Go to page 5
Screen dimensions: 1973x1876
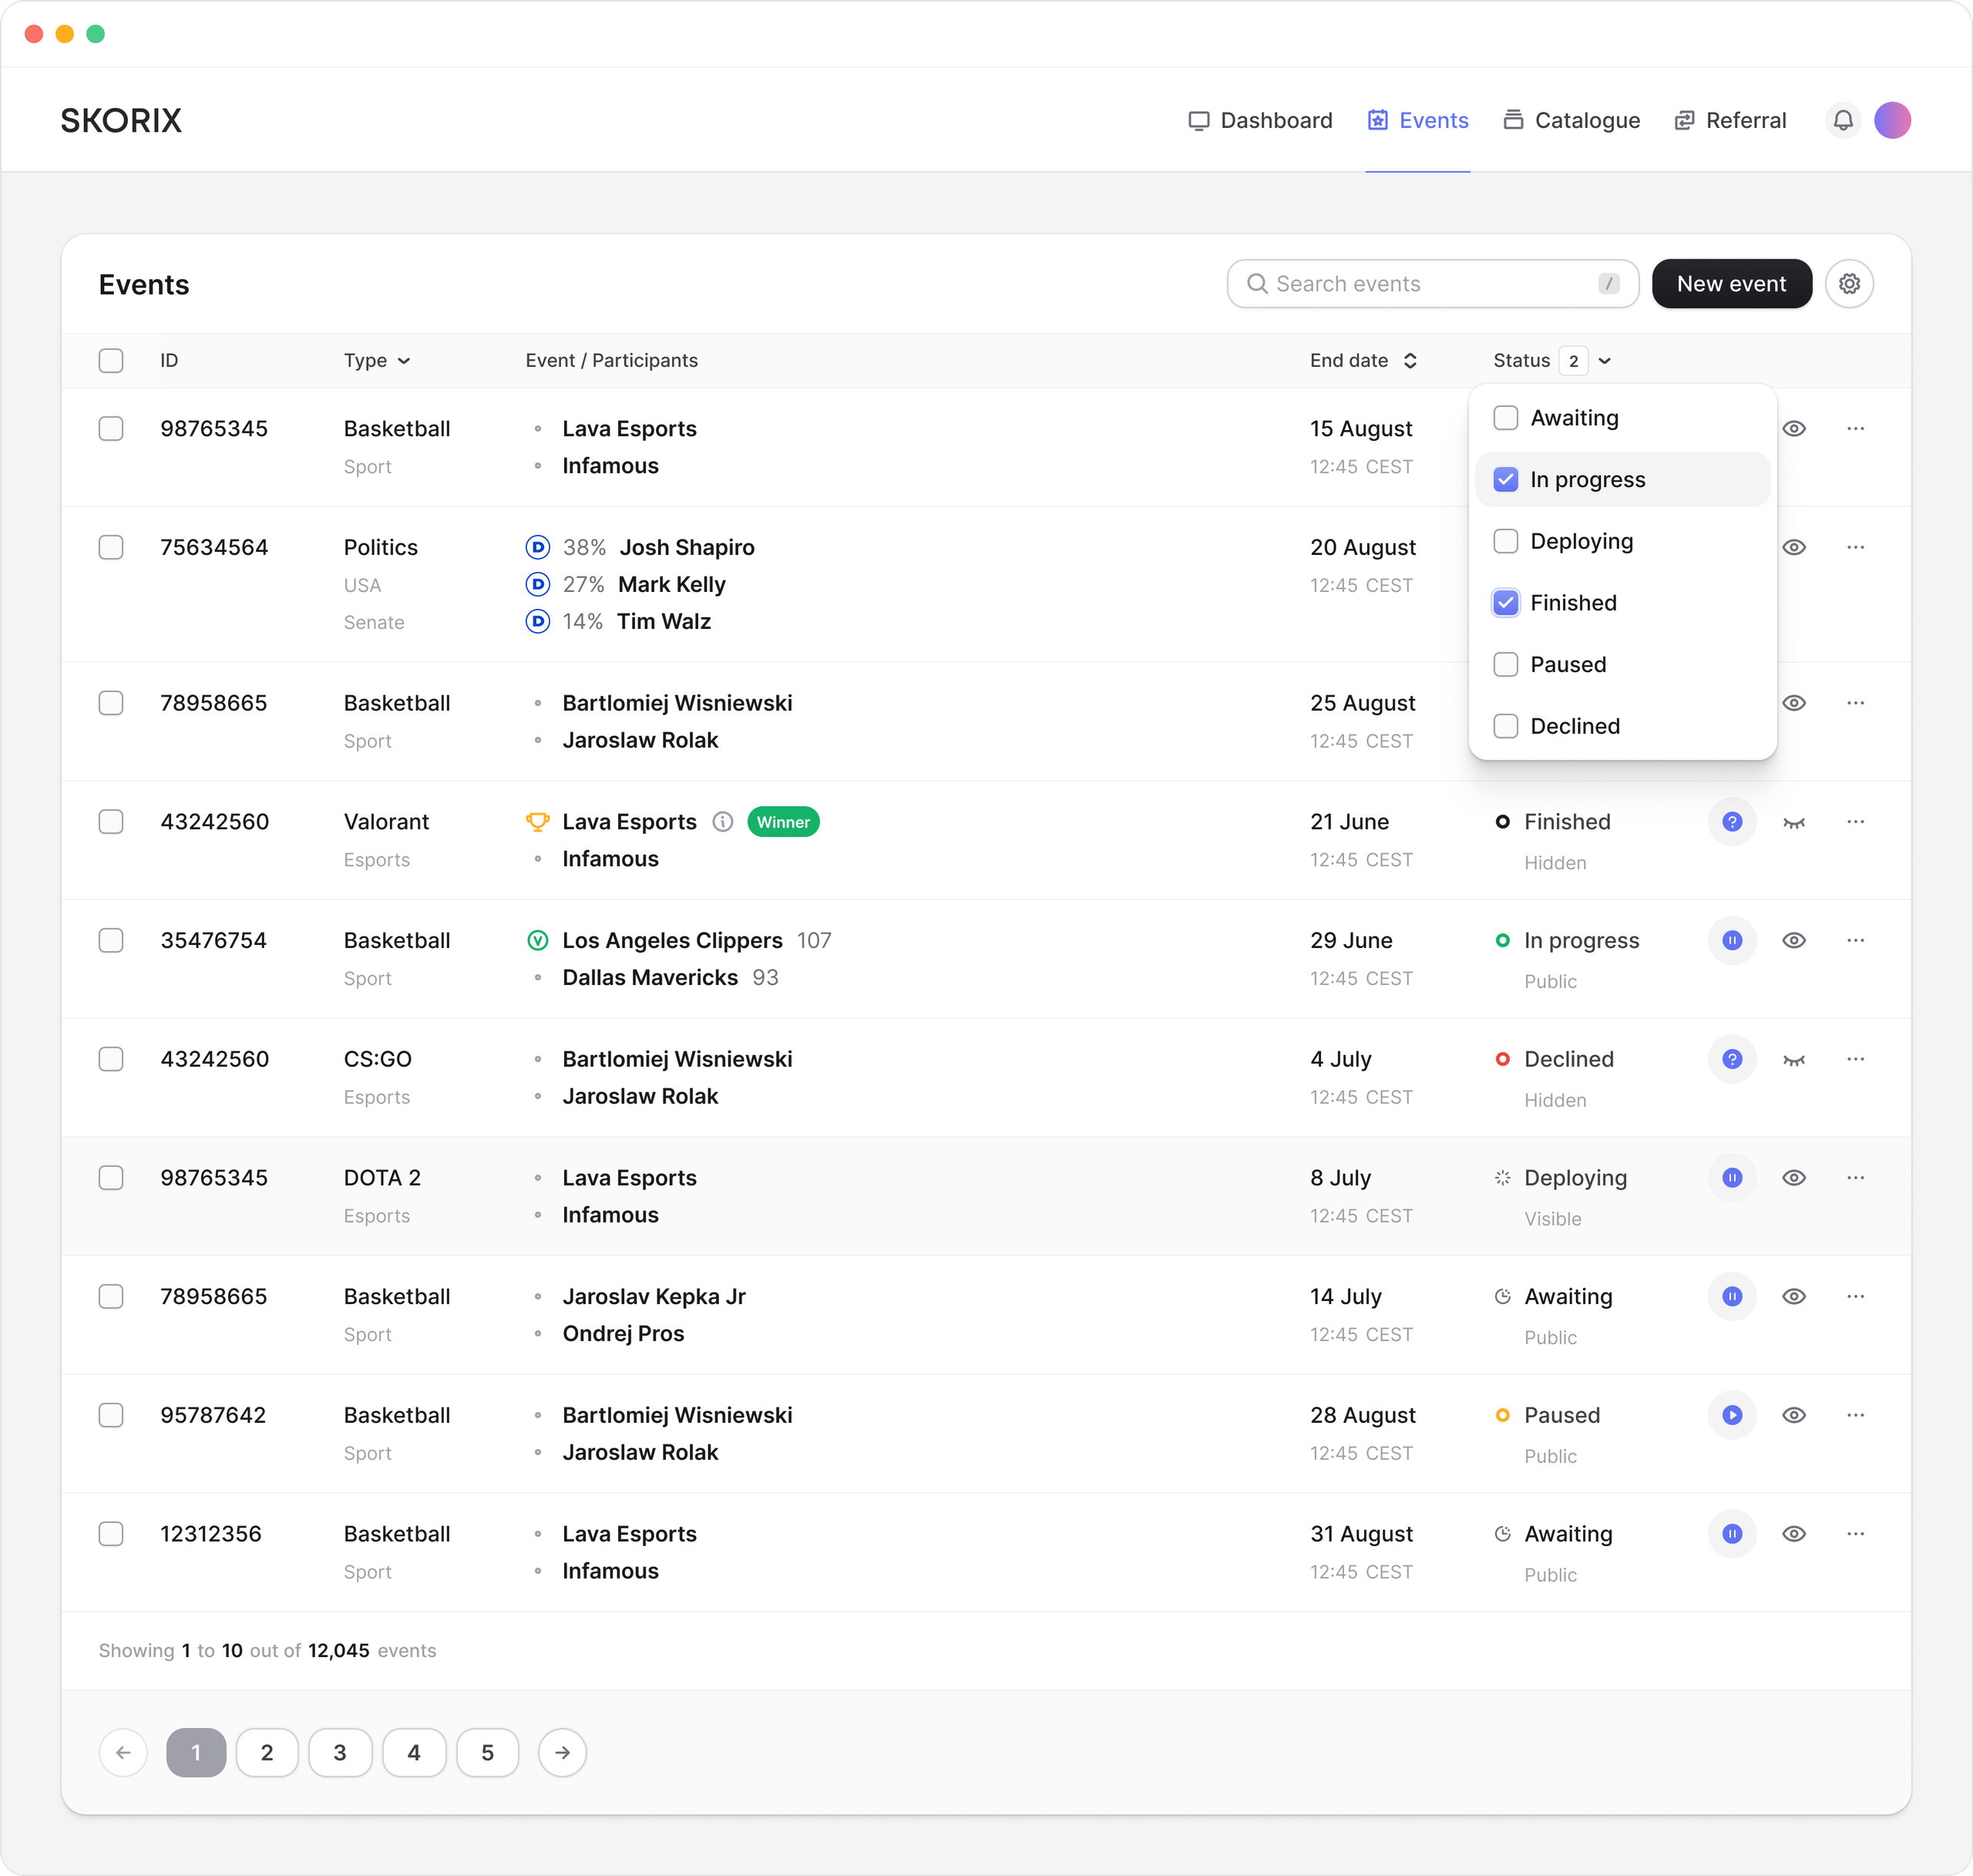pos(488,1752)
